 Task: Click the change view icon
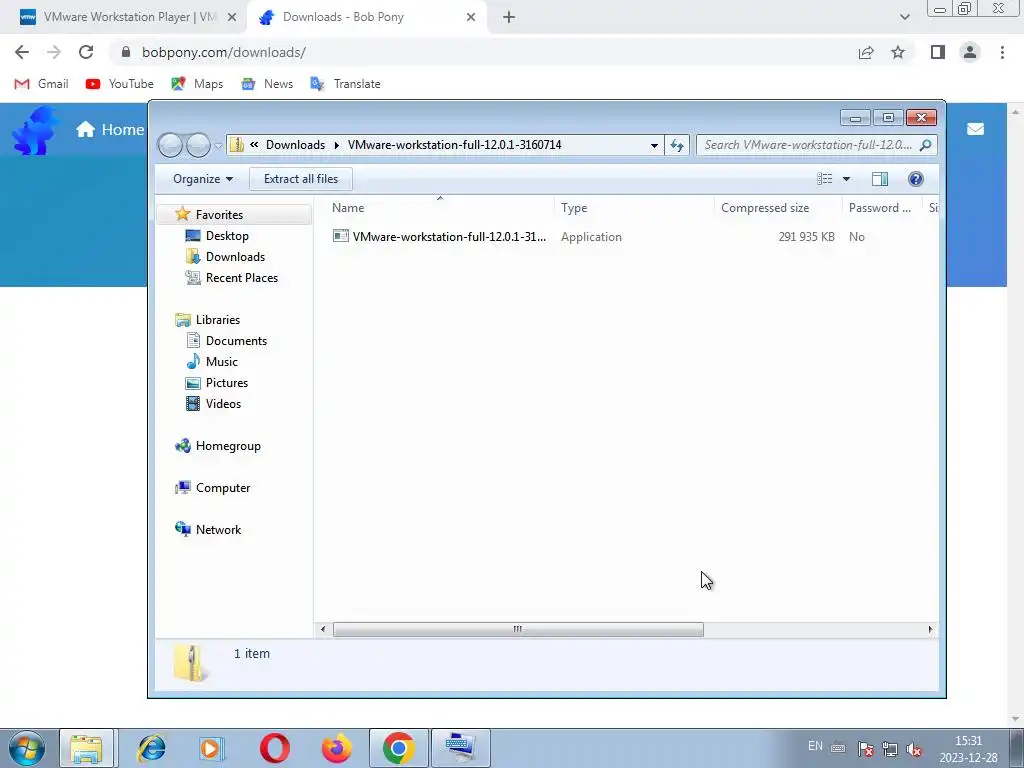(x=825, y=179)
